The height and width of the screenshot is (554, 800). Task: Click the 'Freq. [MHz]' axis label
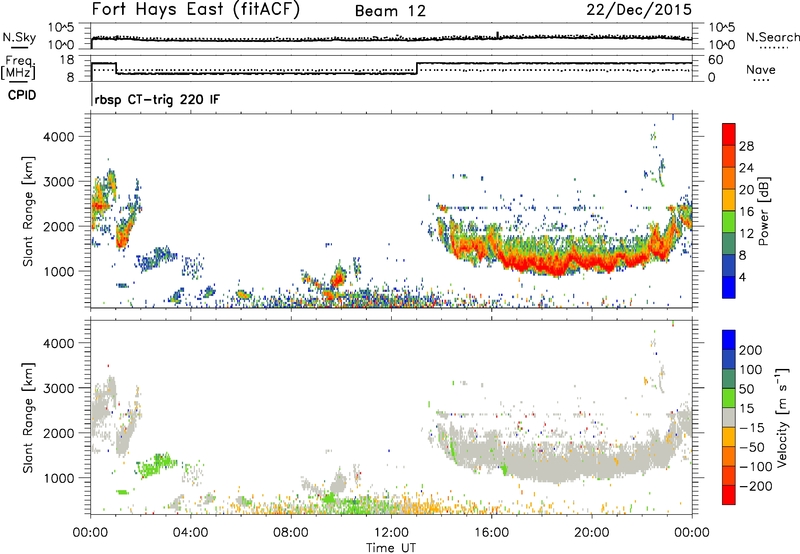18,68
